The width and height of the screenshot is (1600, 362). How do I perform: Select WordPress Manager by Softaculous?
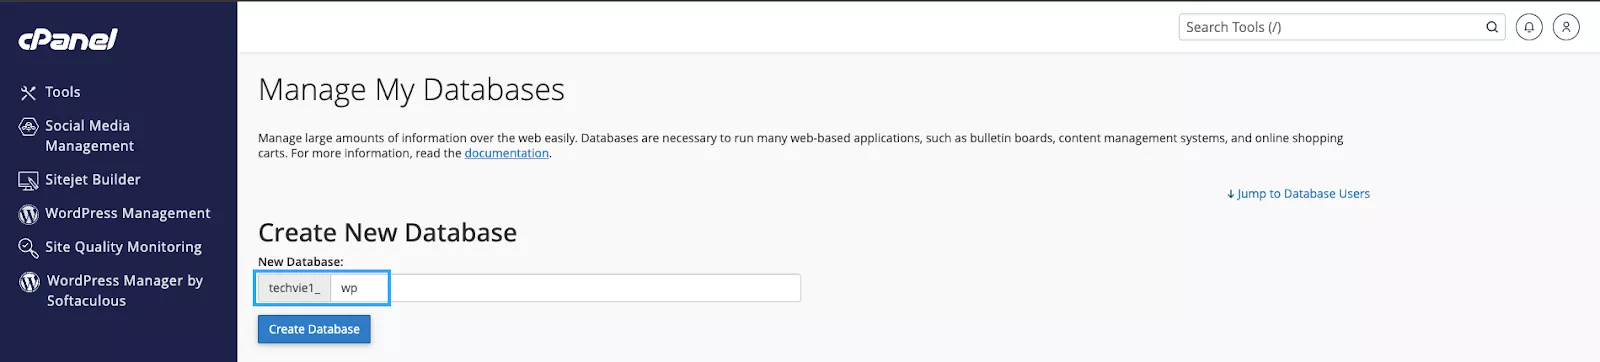pyautogui.click(x=125, y=291)
